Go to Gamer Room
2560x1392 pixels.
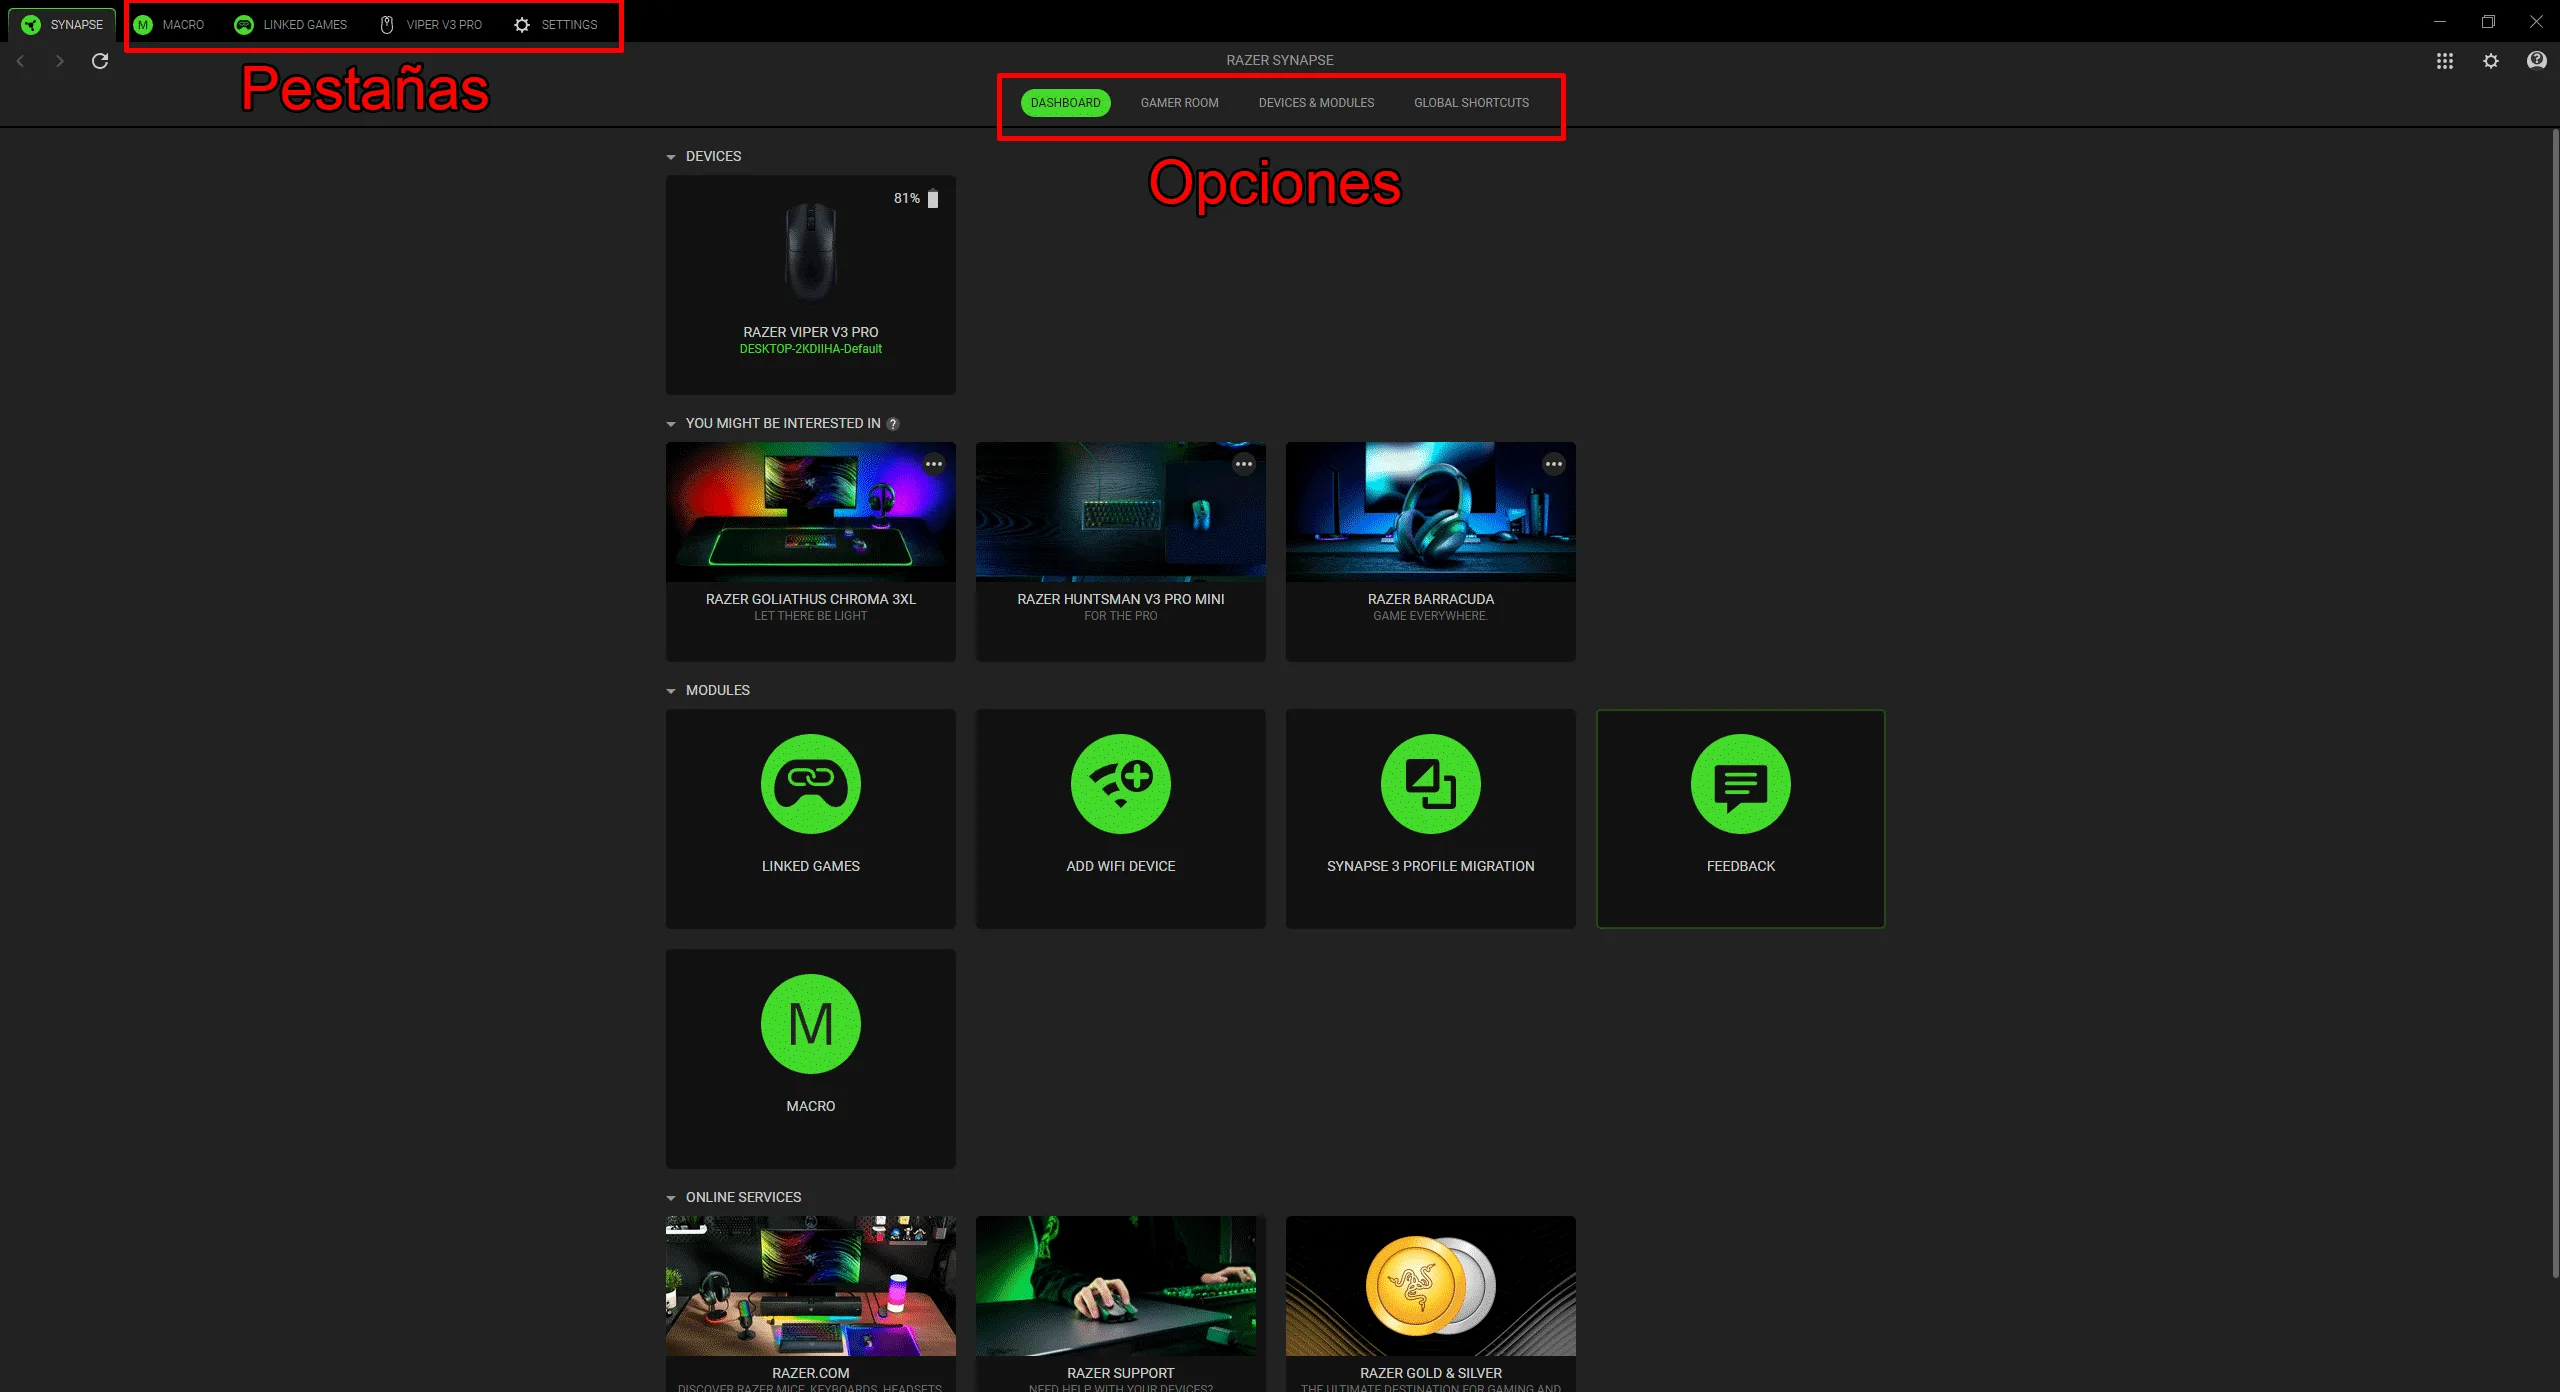click(1179, 103)
